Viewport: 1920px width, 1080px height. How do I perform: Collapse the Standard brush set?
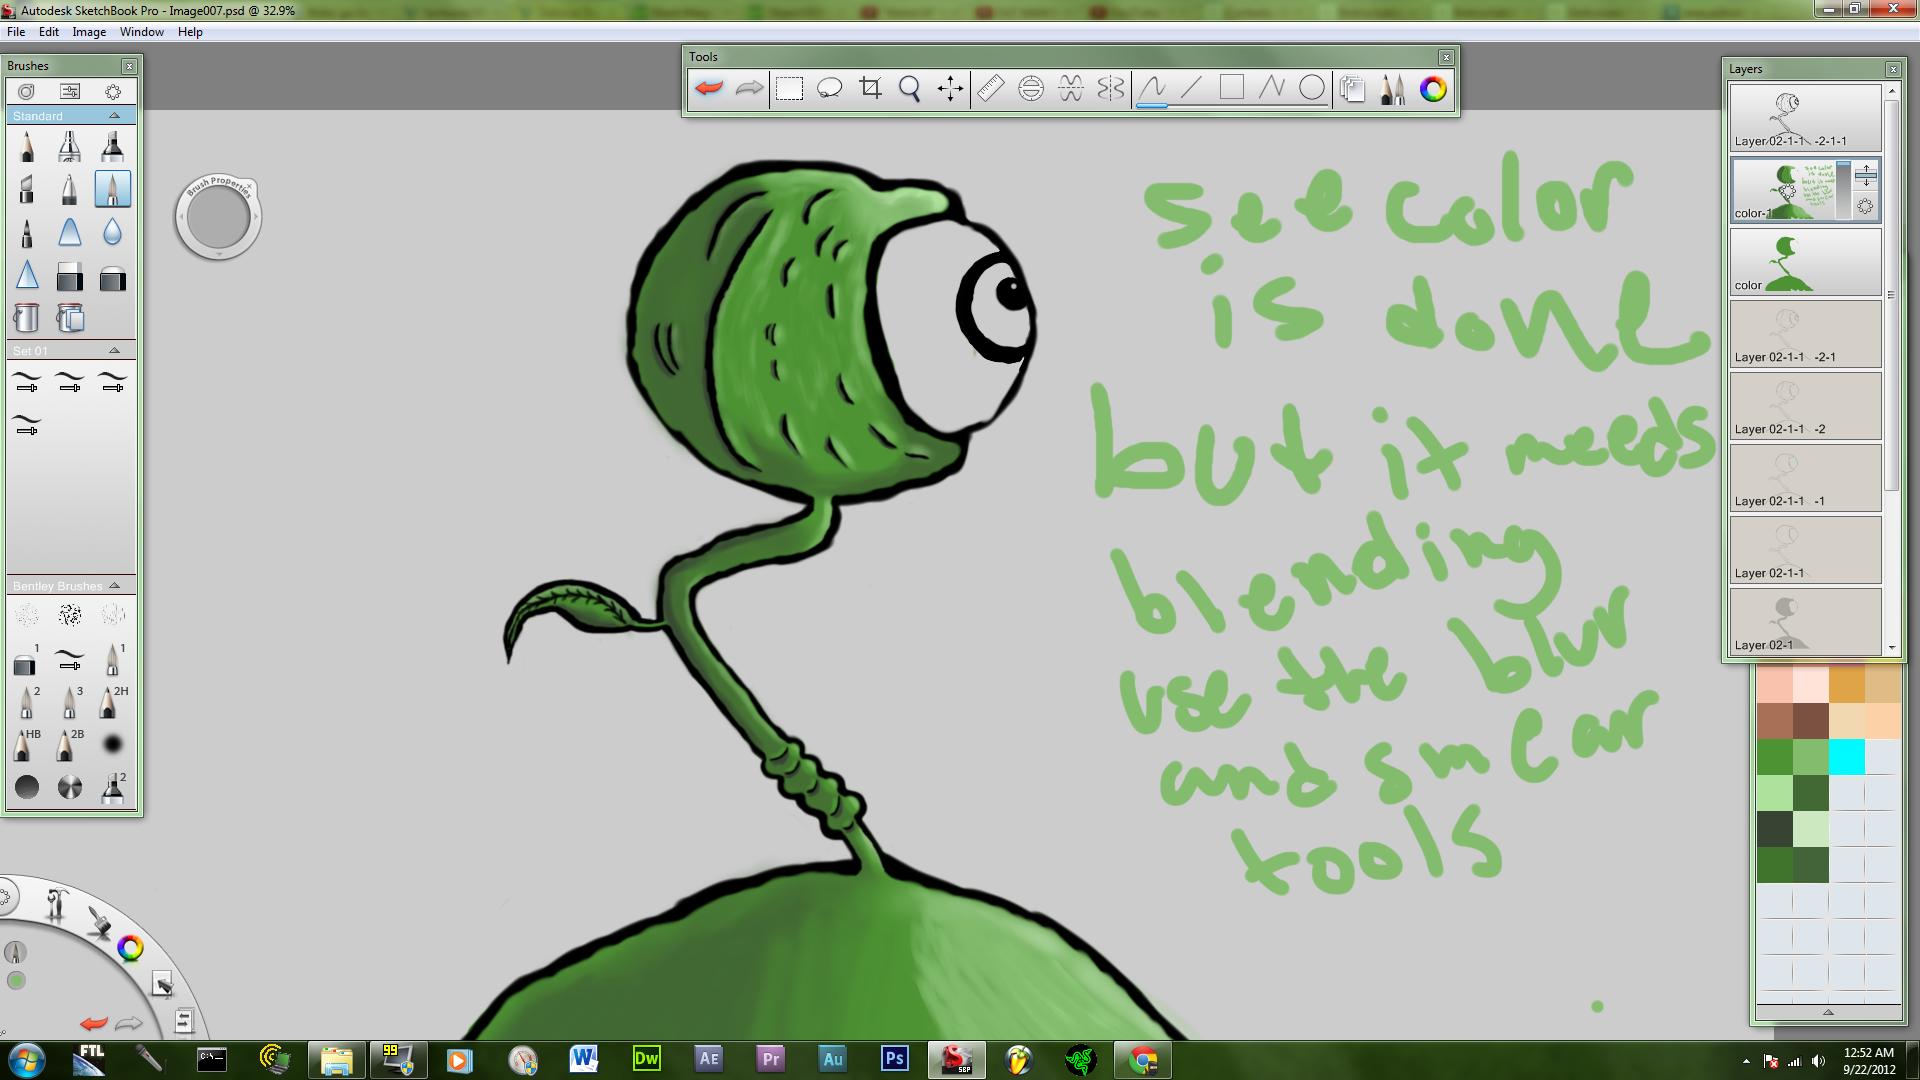tap(114, 116)
